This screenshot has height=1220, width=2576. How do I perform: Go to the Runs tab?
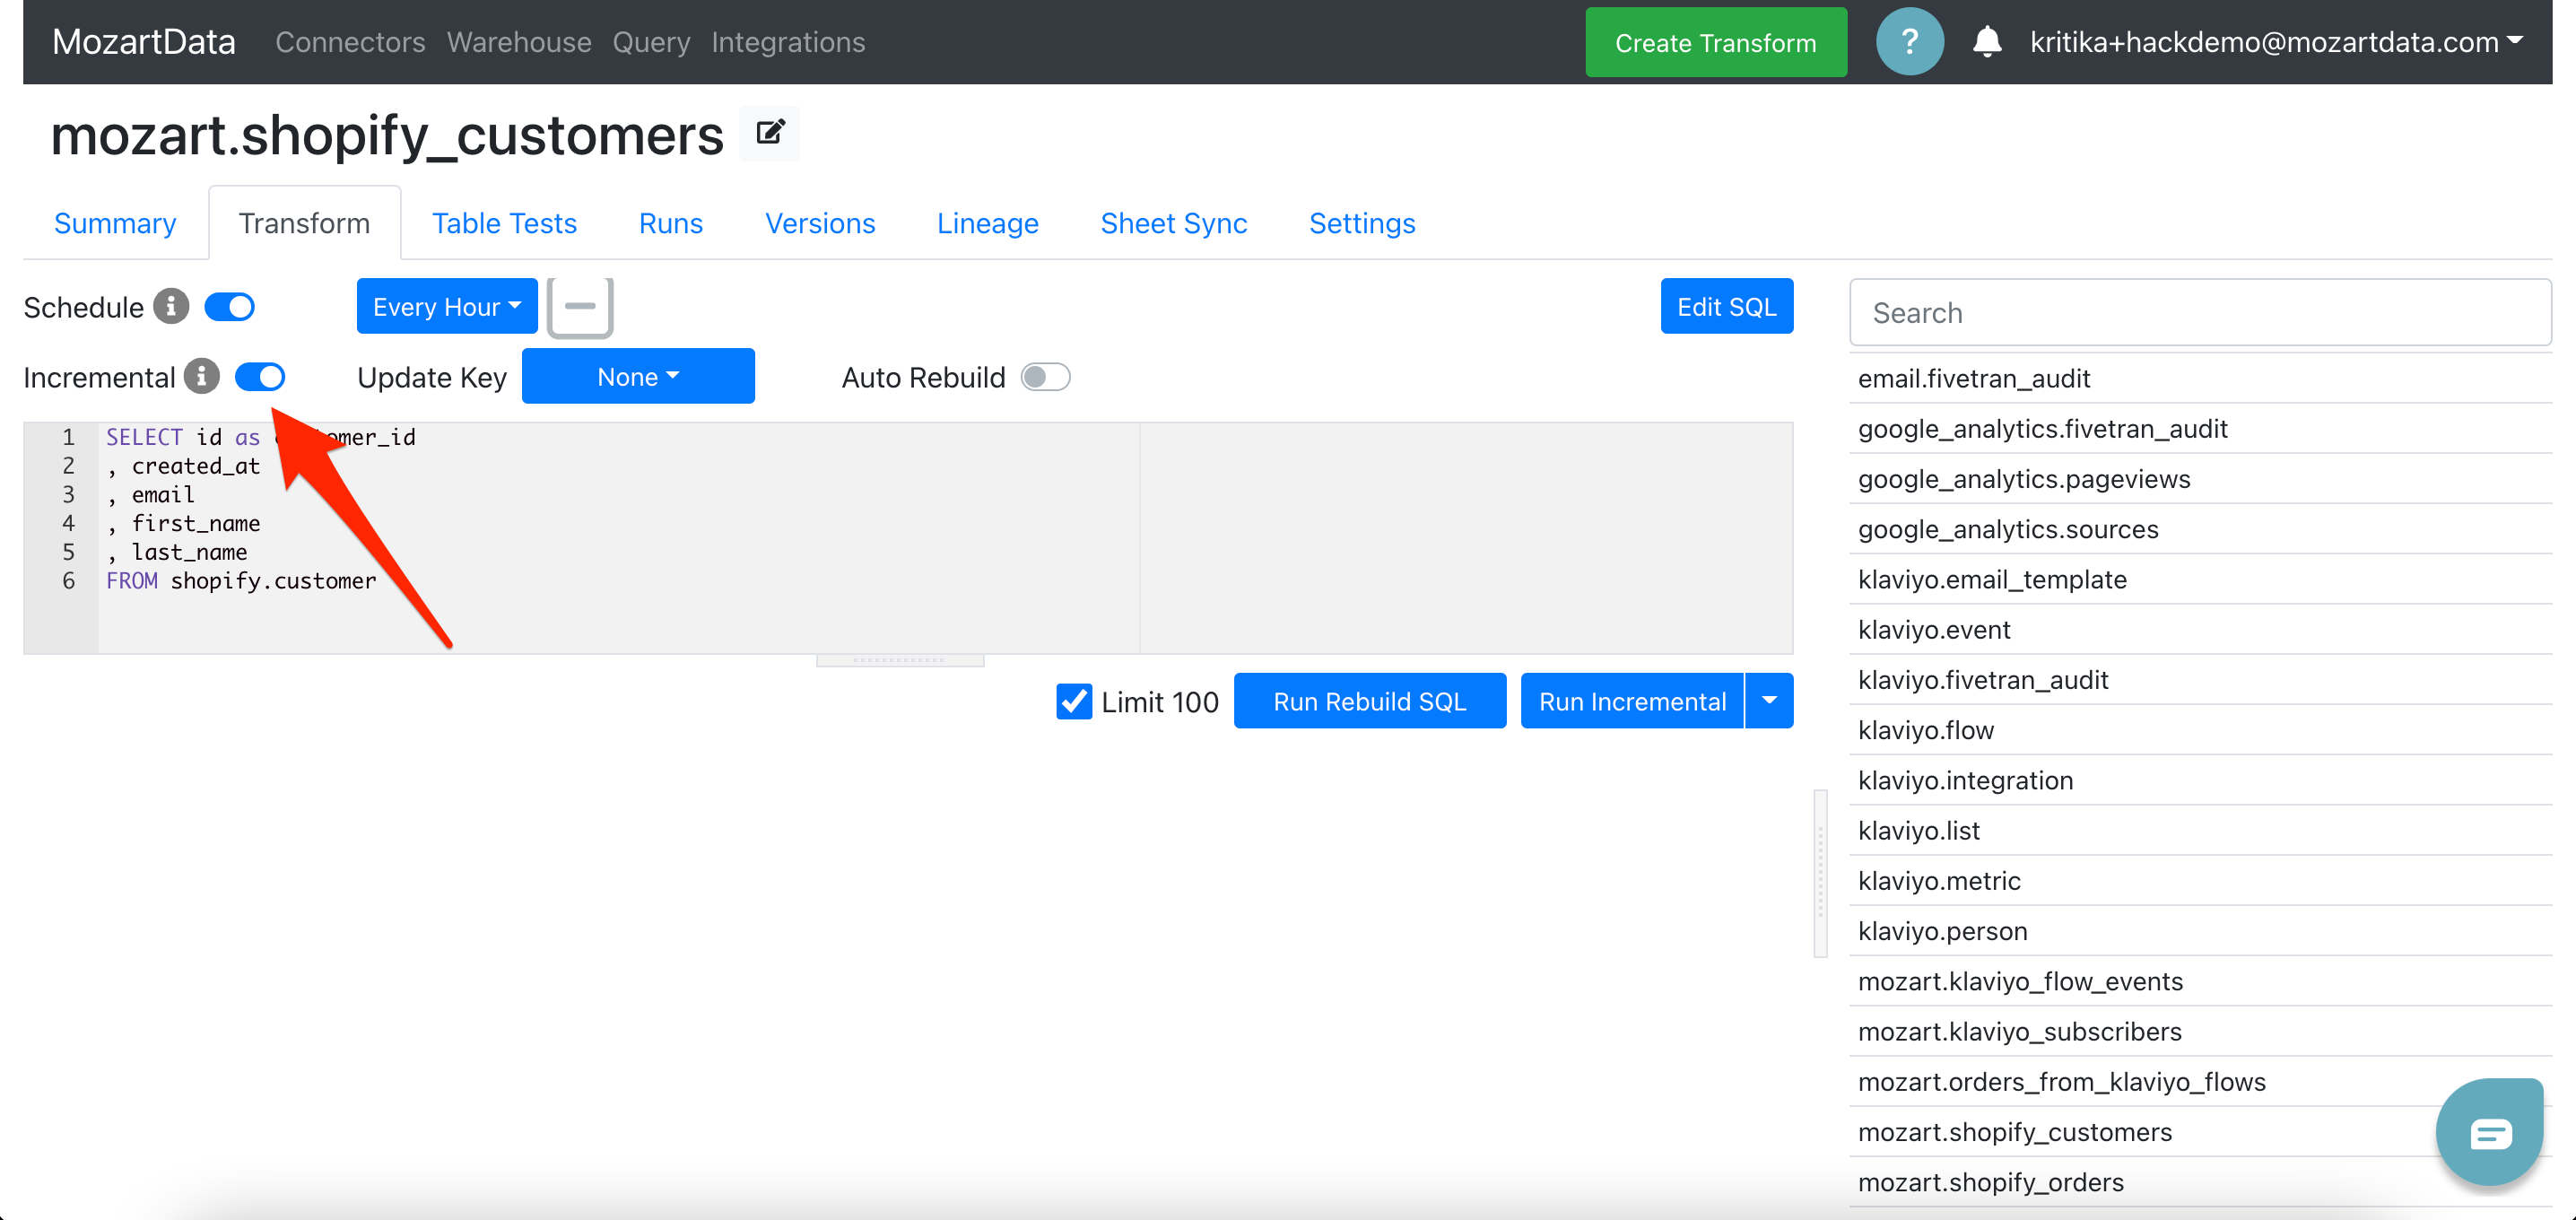(670, 223)
